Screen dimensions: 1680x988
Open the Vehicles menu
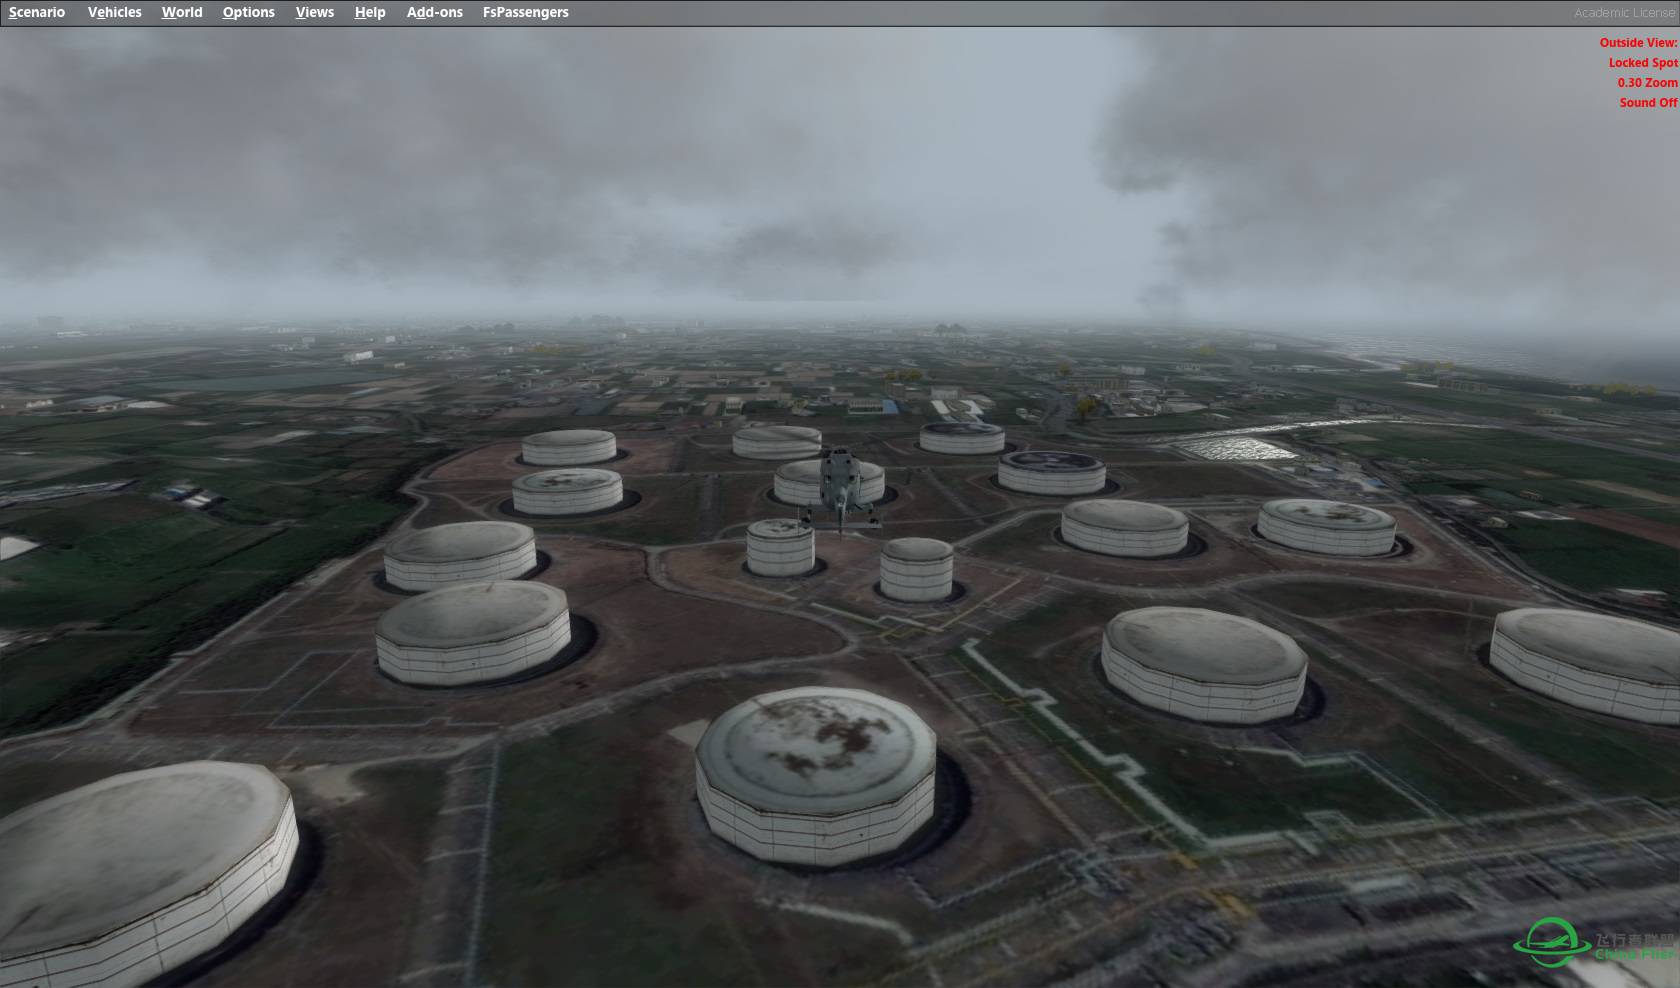click(114, 12)
